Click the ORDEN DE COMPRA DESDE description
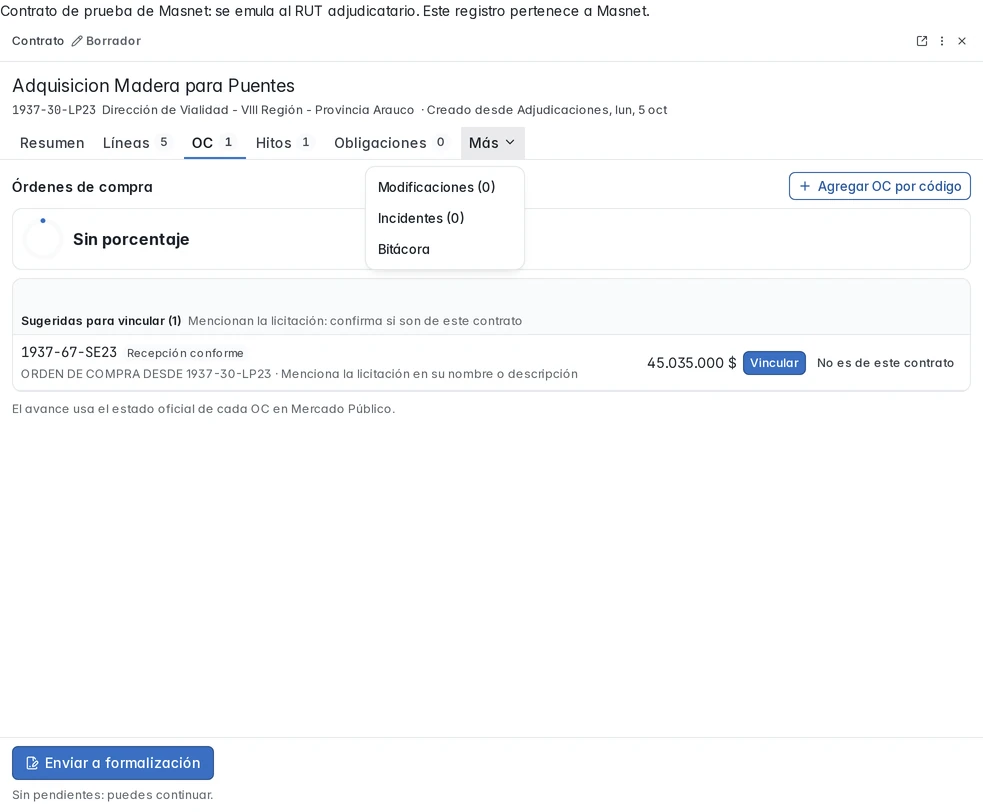 coord(299,374)
